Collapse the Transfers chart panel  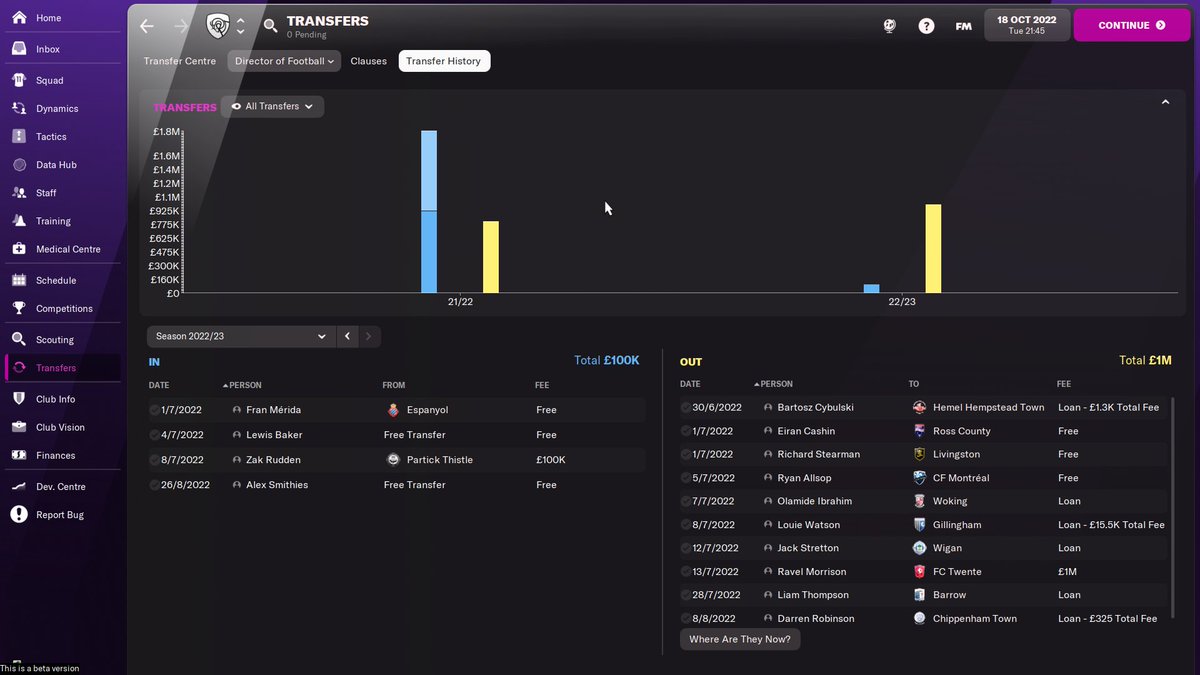tap(1165, 102)
